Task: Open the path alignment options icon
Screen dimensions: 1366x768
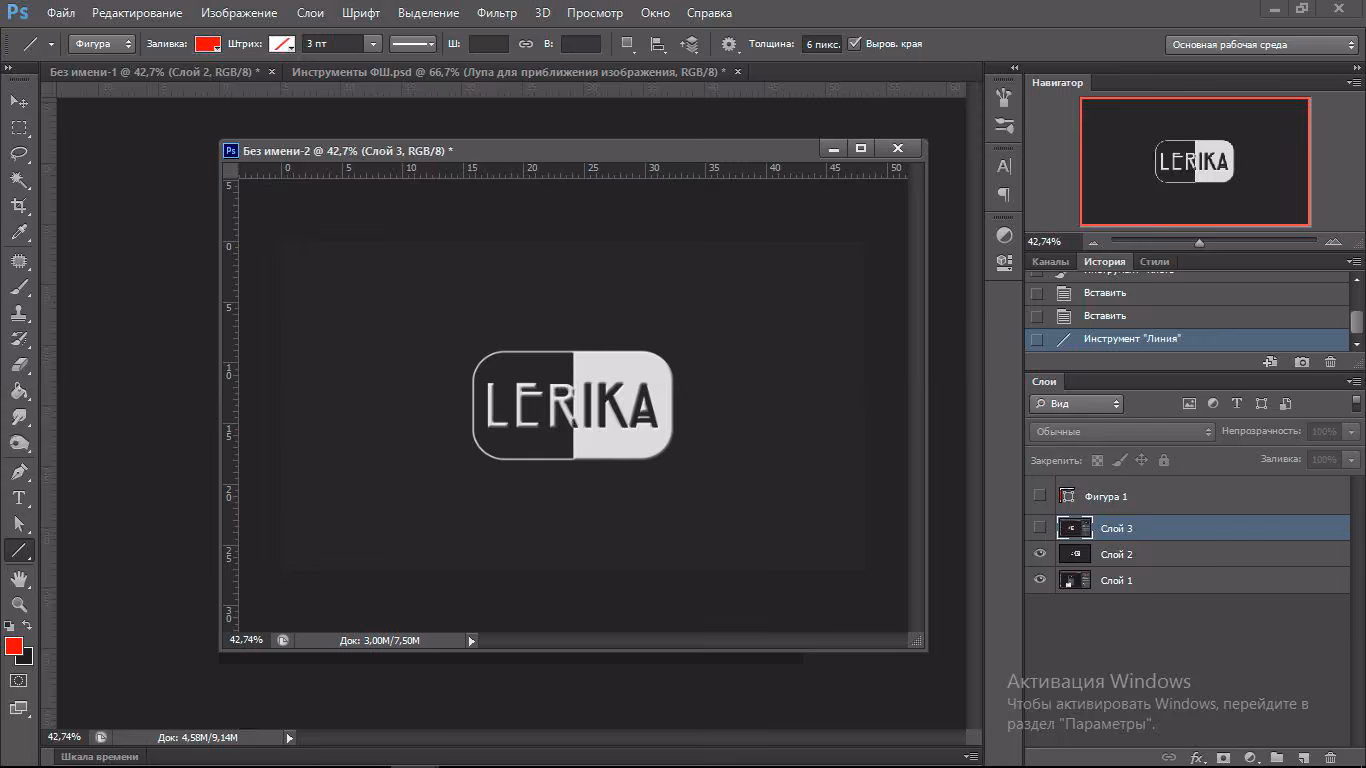Action: pos(658,44)
